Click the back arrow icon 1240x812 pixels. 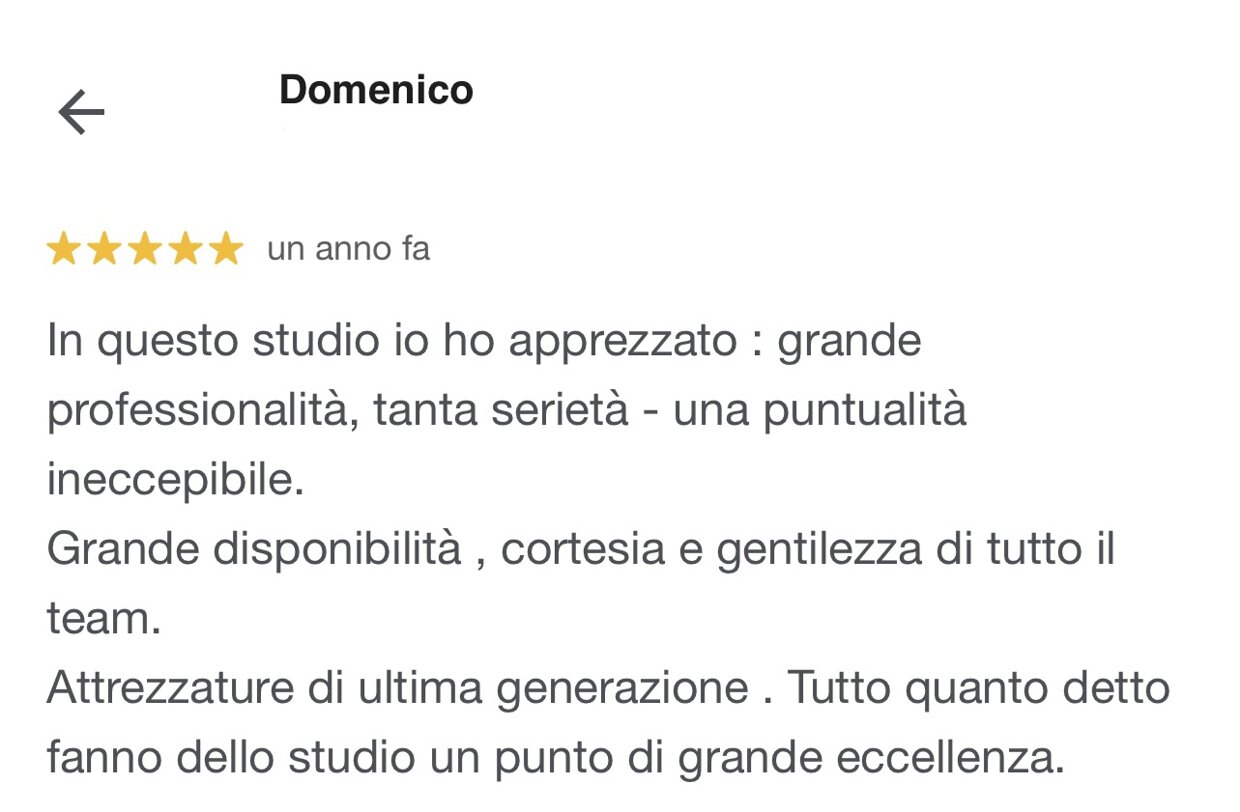[81, 112]
